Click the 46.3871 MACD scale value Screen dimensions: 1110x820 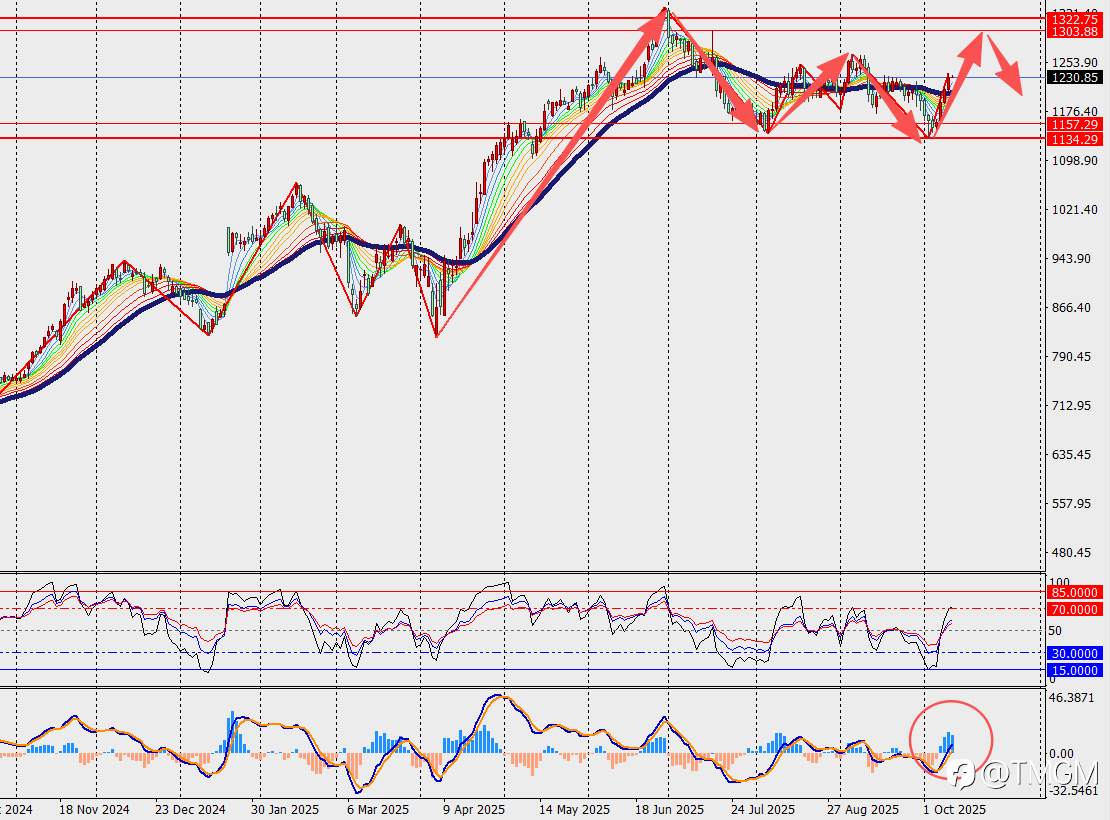tap(1071, 697)
